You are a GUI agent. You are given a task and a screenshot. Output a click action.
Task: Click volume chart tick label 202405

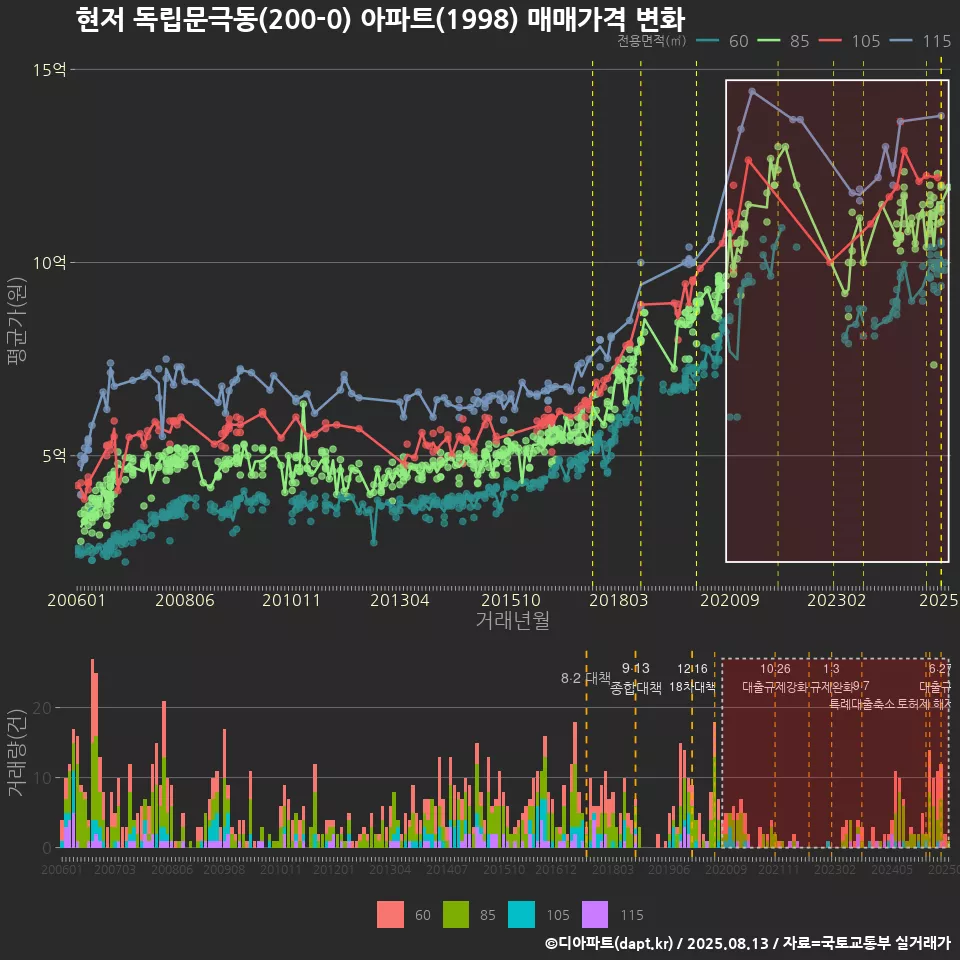pyautogui.click(x=892, y=869)
